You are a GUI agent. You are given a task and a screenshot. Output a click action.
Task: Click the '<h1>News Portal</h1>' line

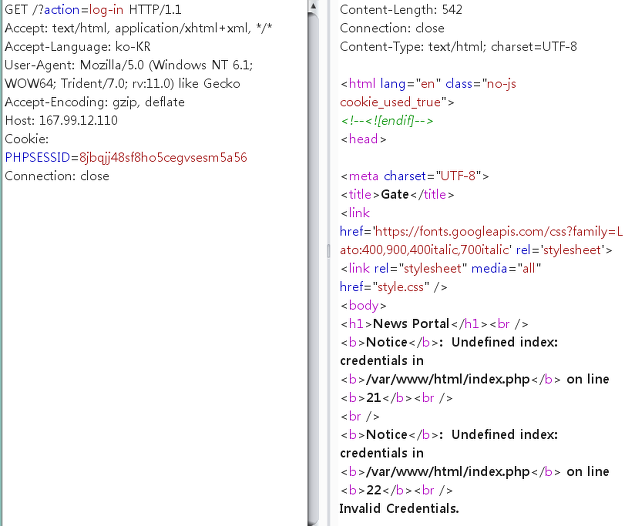[x=434, y=324]
